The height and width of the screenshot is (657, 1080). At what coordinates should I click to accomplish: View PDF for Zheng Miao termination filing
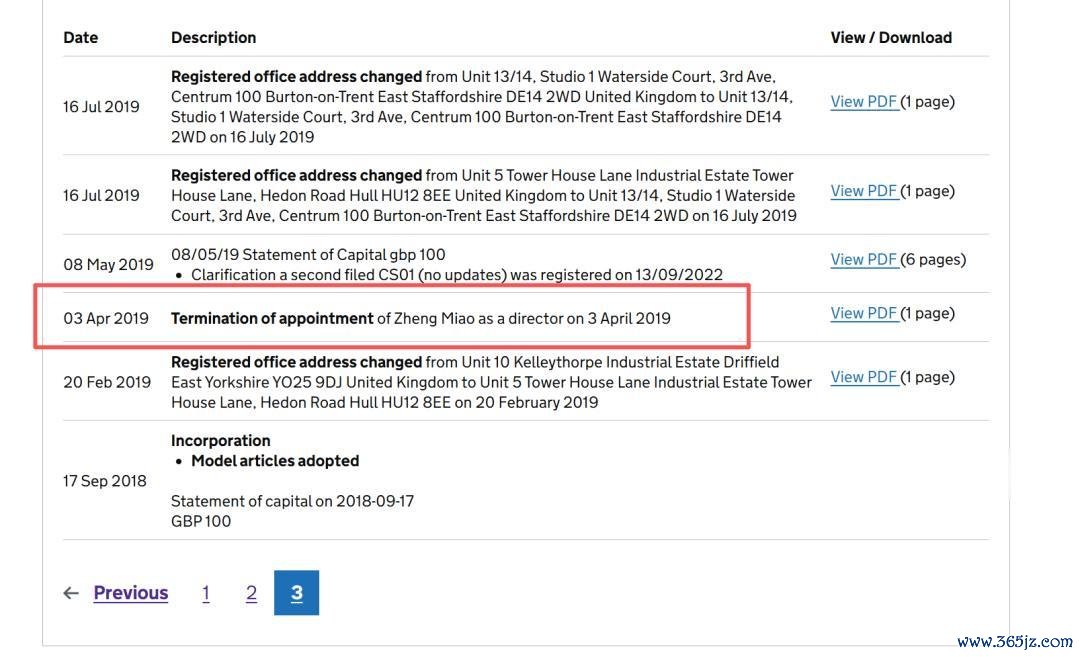864,313
